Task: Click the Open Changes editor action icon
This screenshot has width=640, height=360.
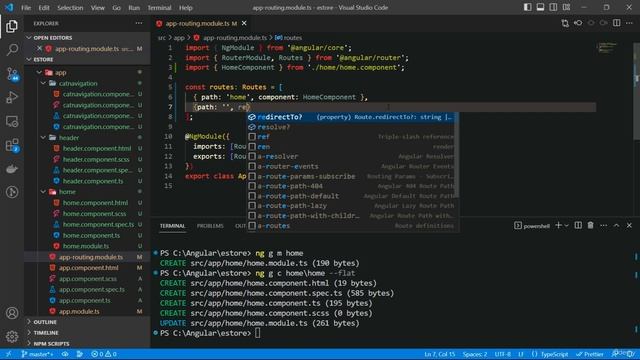Action: click(578, 23)
